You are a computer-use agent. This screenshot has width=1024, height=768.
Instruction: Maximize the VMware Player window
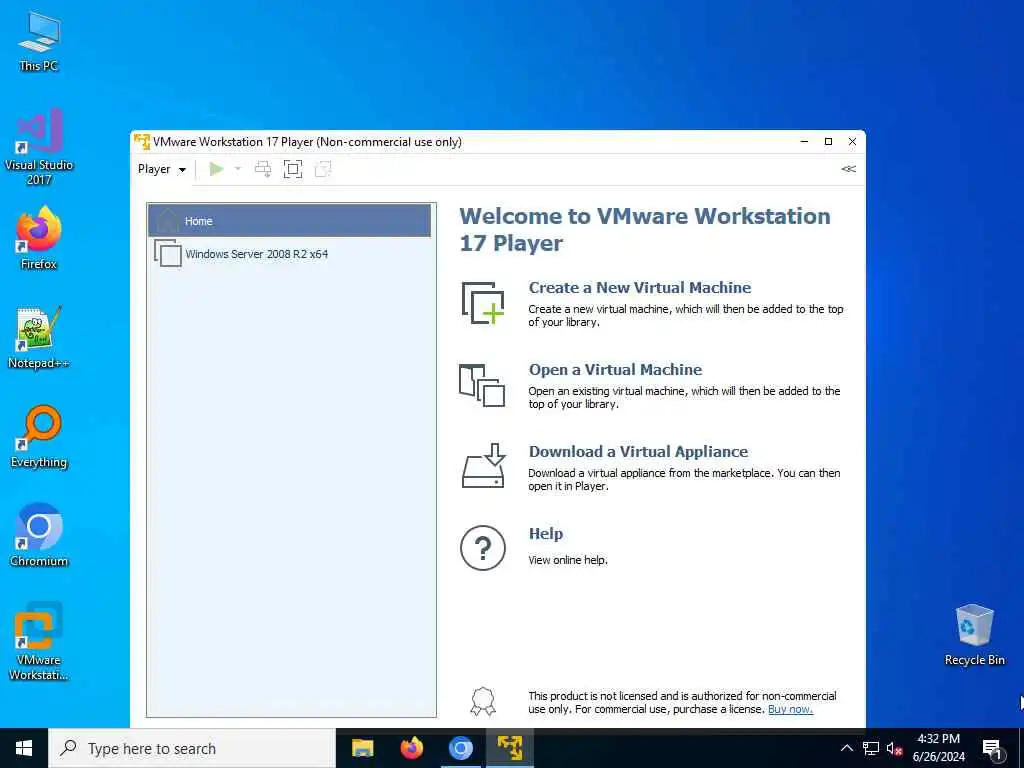[828, 142]
